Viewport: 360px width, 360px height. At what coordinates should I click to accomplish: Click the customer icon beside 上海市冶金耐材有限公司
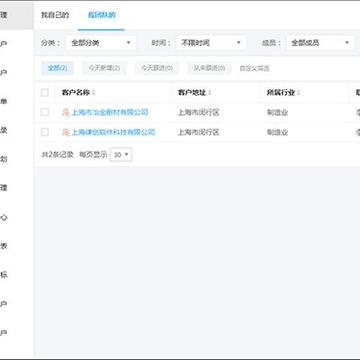(x=65, y=112)
